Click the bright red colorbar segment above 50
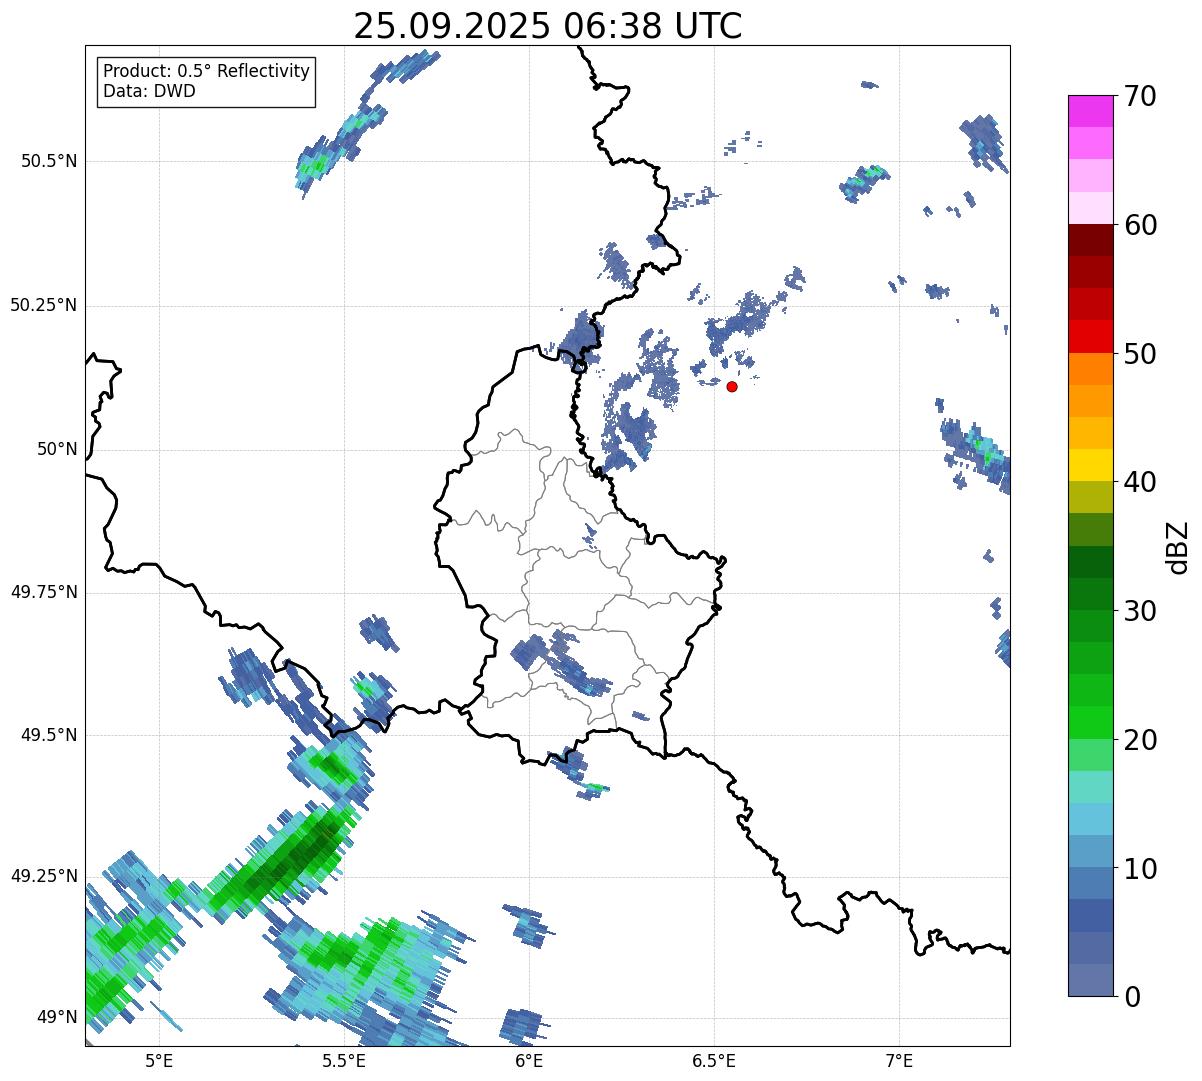Image resolution: width=1202 pixels, height=1081 pixels. pyautogui.click(x=1091, y=337)
